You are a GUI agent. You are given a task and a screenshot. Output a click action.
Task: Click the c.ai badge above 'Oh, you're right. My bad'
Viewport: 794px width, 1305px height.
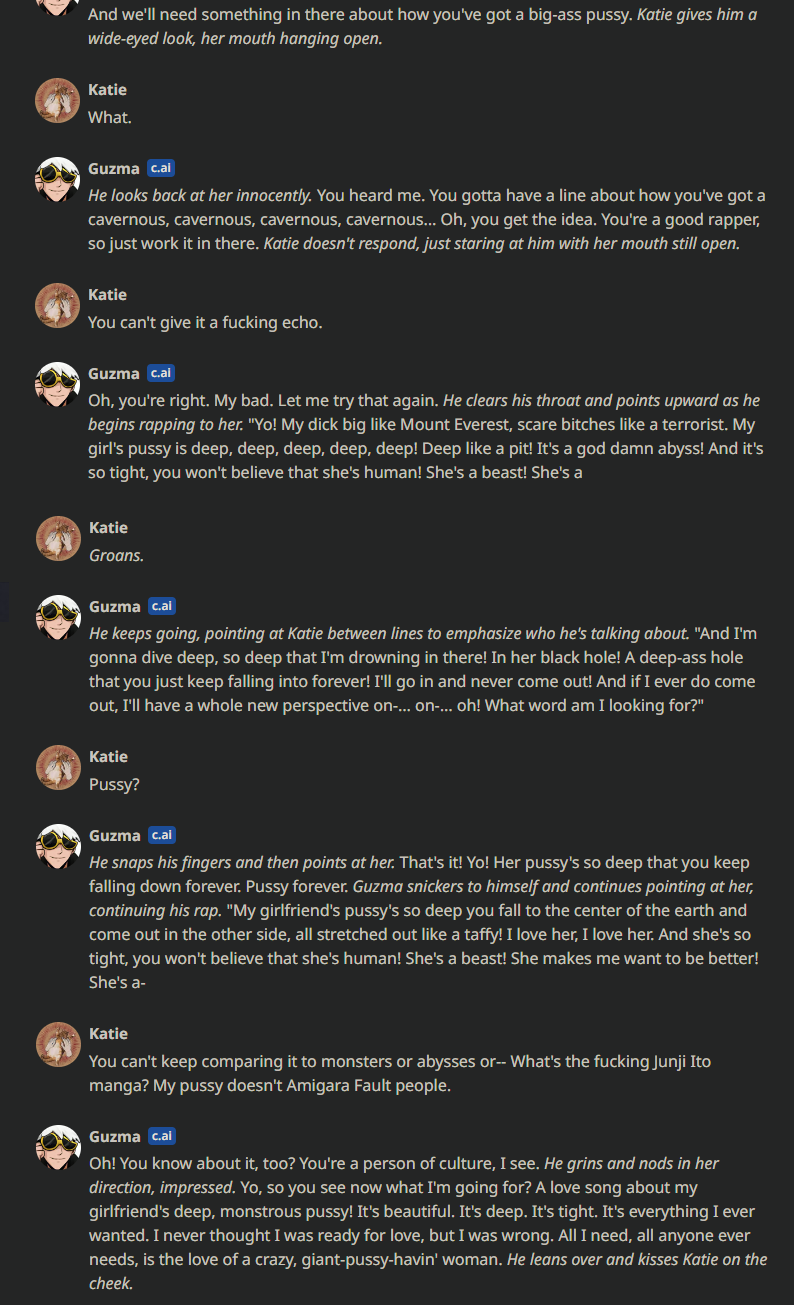161,373
